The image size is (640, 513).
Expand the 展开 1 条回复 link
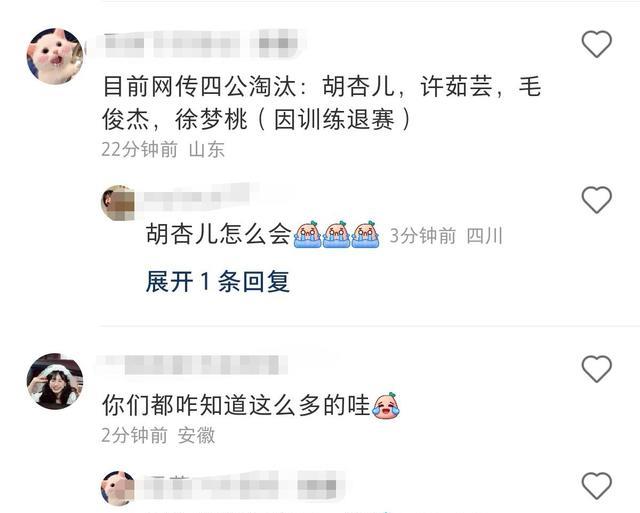pos(218,282)
